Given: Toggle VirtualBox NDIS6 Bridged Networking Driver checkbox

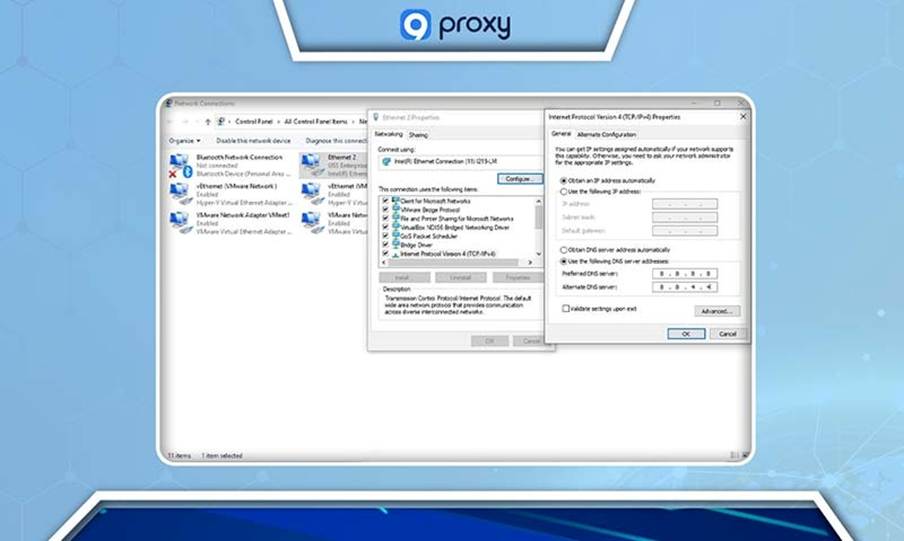Looking at the screenshot, I should point(386,227).
